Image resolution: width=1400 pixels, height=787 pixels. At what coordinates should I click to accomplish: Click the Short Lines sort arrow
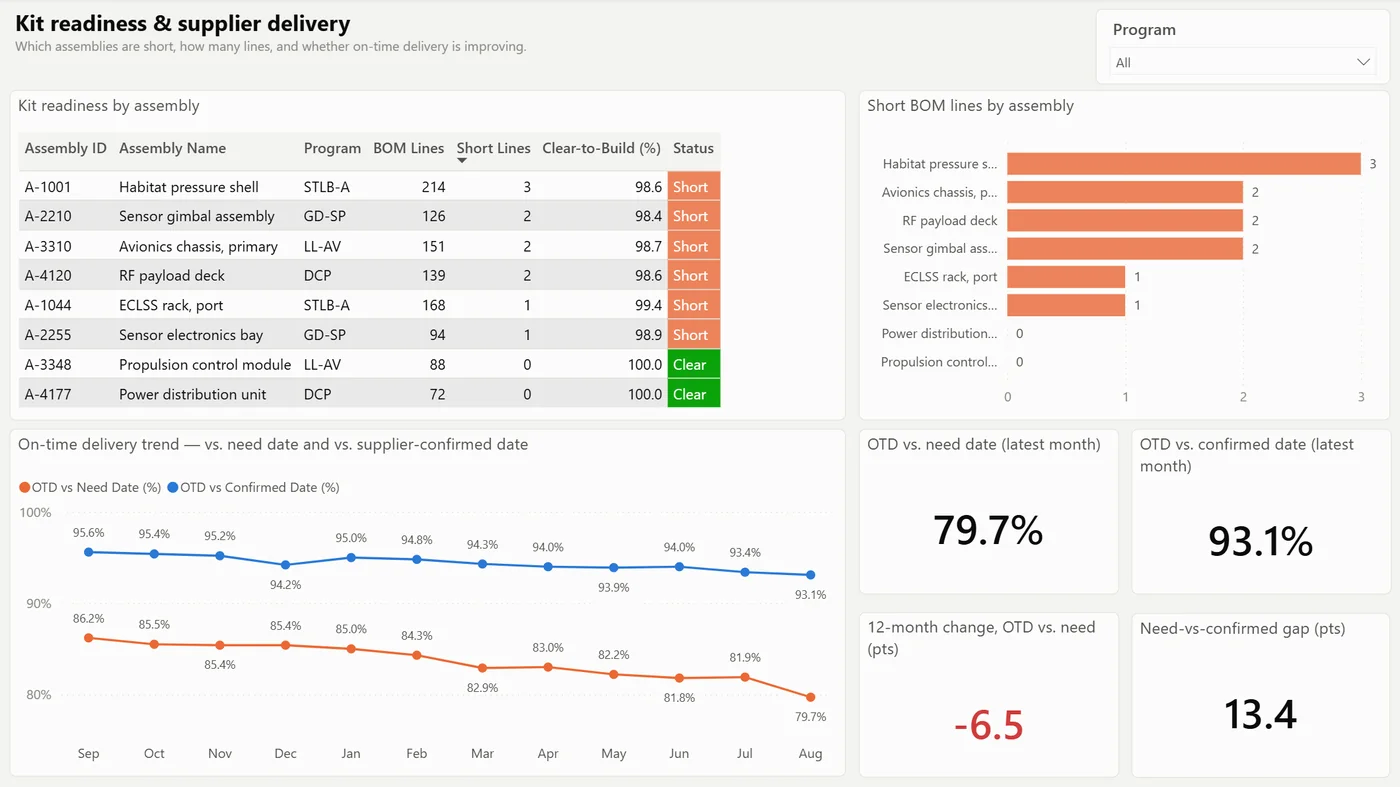coord(462,161)
